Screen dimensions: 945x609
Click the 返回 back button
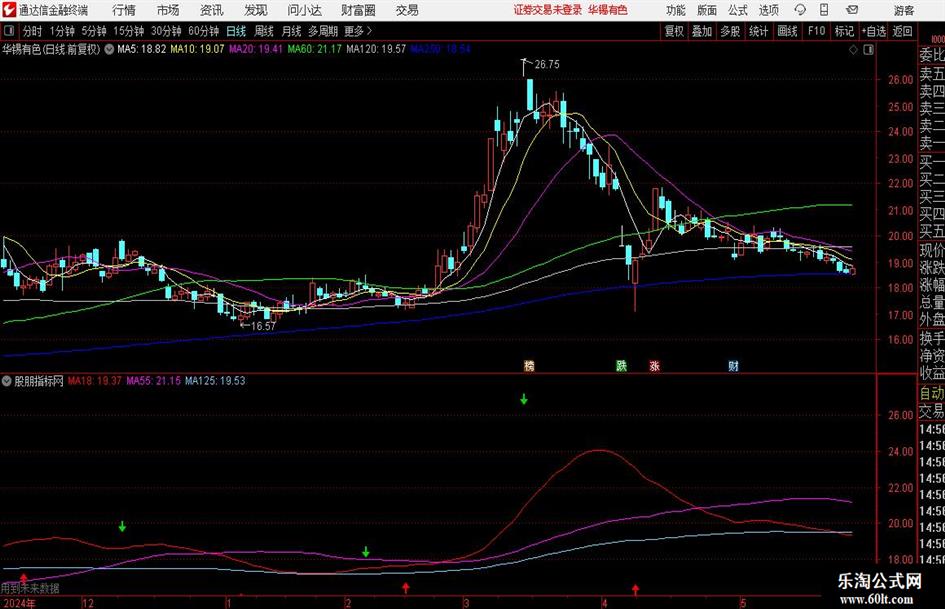pyautogui.click(x=902, y=31)
